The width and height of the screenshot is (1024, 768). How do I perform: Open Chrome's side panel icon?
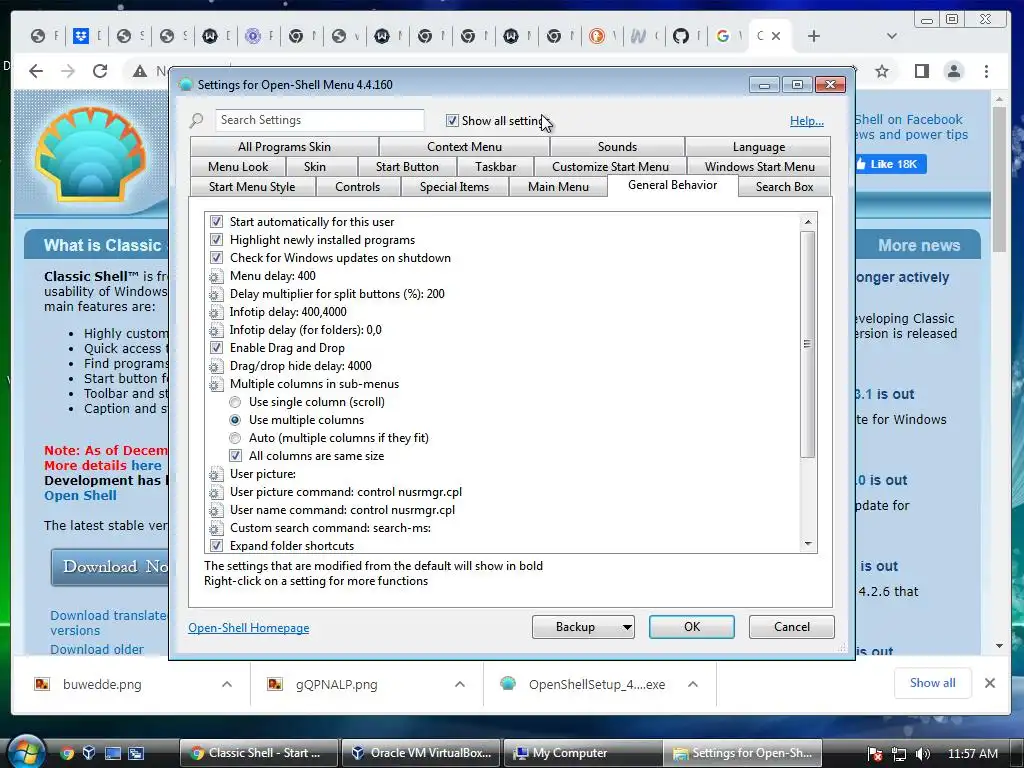coord(921,71)
